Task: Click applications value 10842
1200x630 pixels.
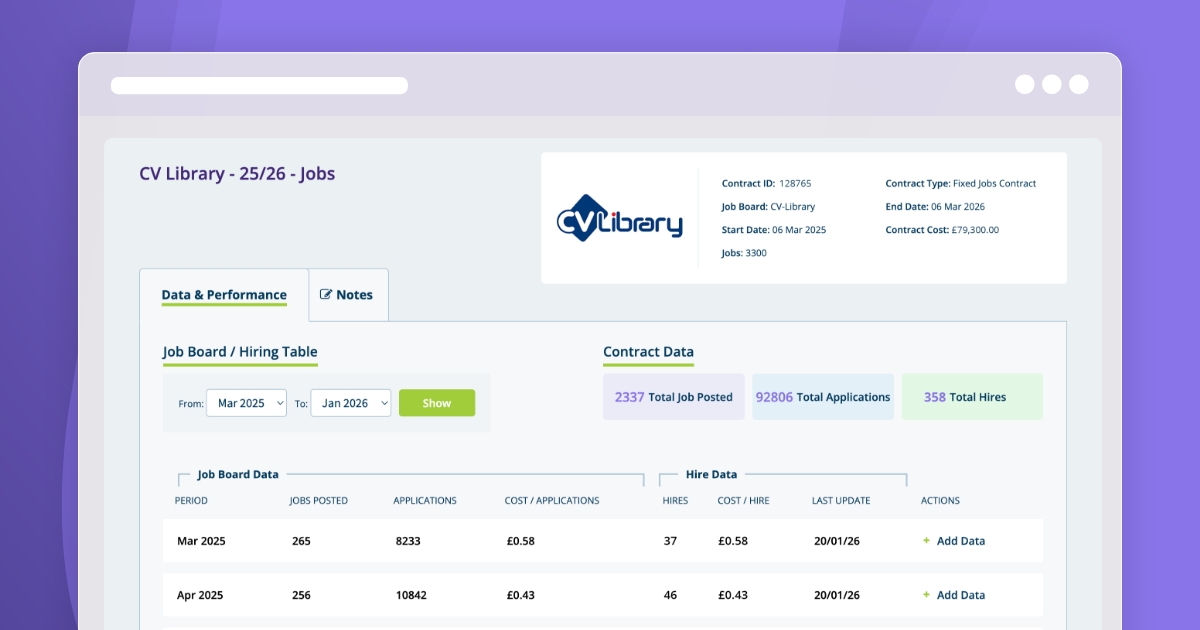Action: click(x=411, y=595)
